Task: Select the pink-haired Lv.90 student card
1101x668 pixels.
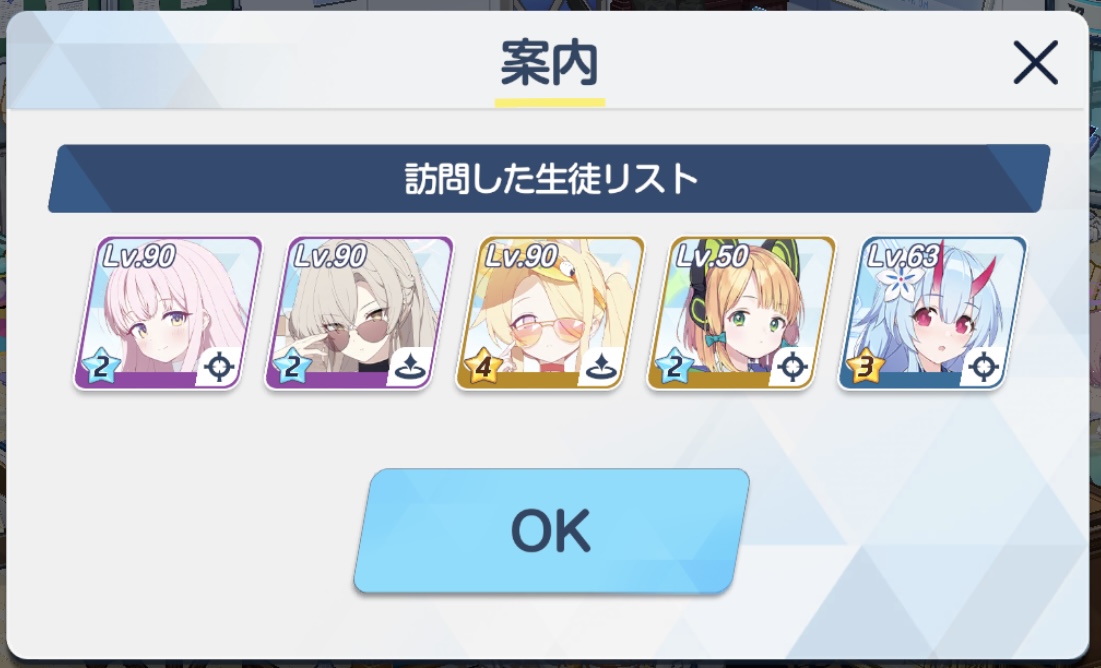Action: point(168,313)
